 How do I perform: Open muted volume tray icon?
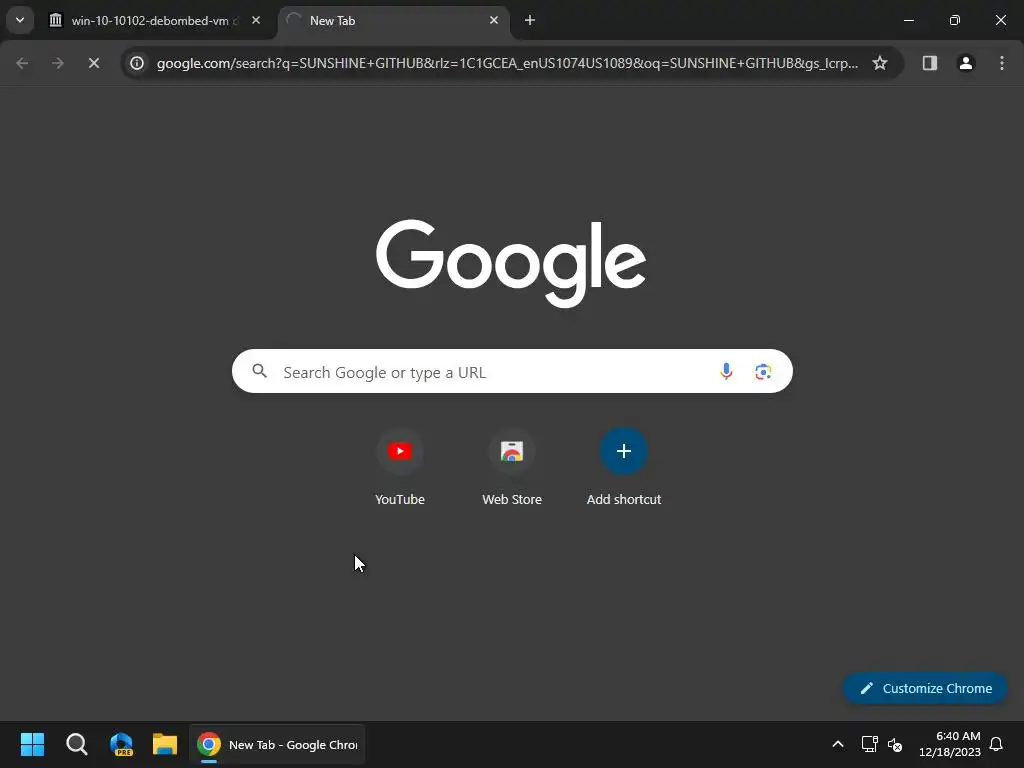pos(895,744)
